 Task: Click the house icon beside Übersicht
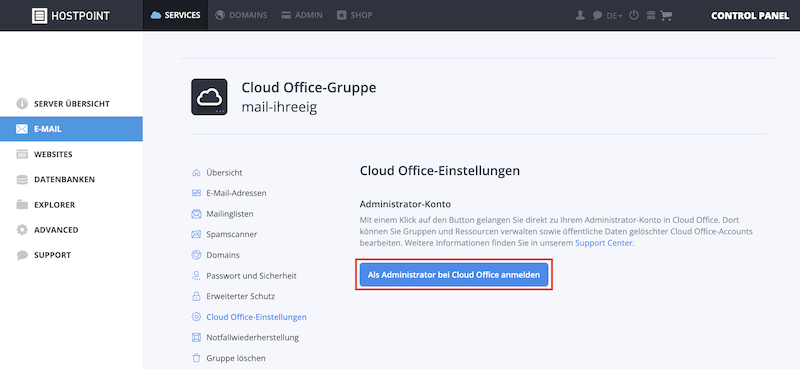coord(196,173)
